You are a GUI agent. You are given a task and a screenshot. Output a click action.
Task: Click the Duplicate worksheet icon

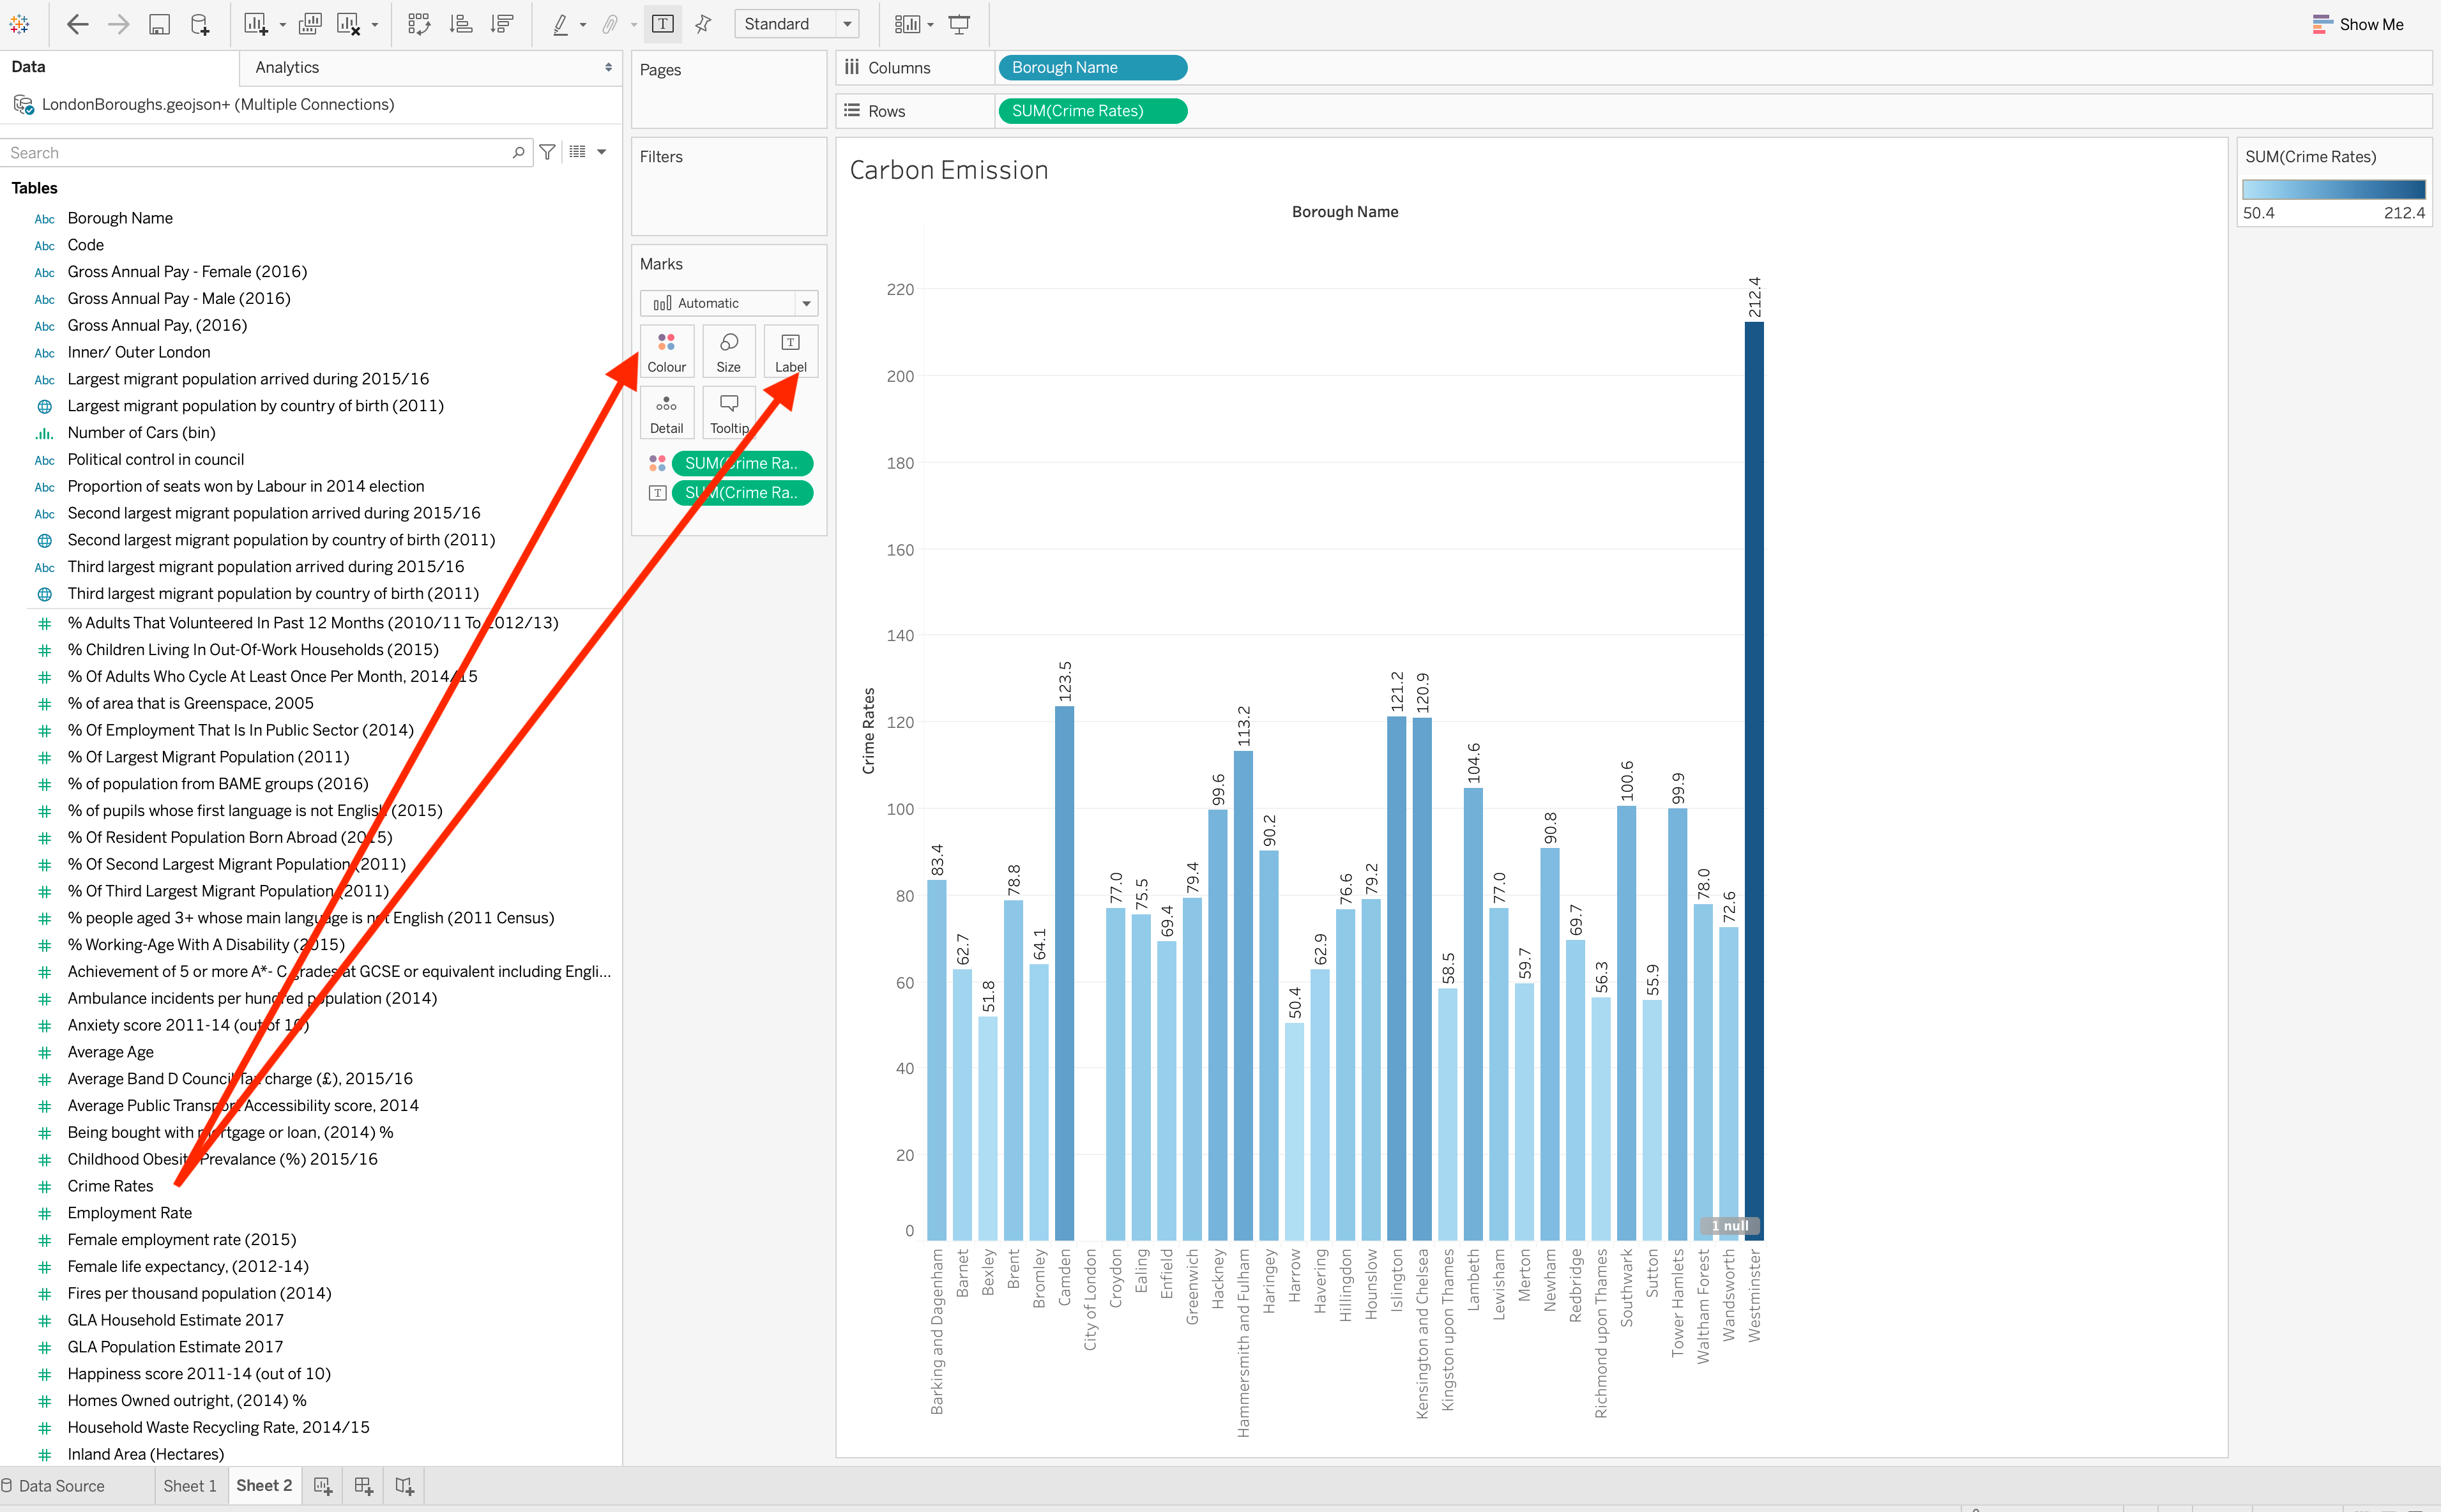pos(310,24)
